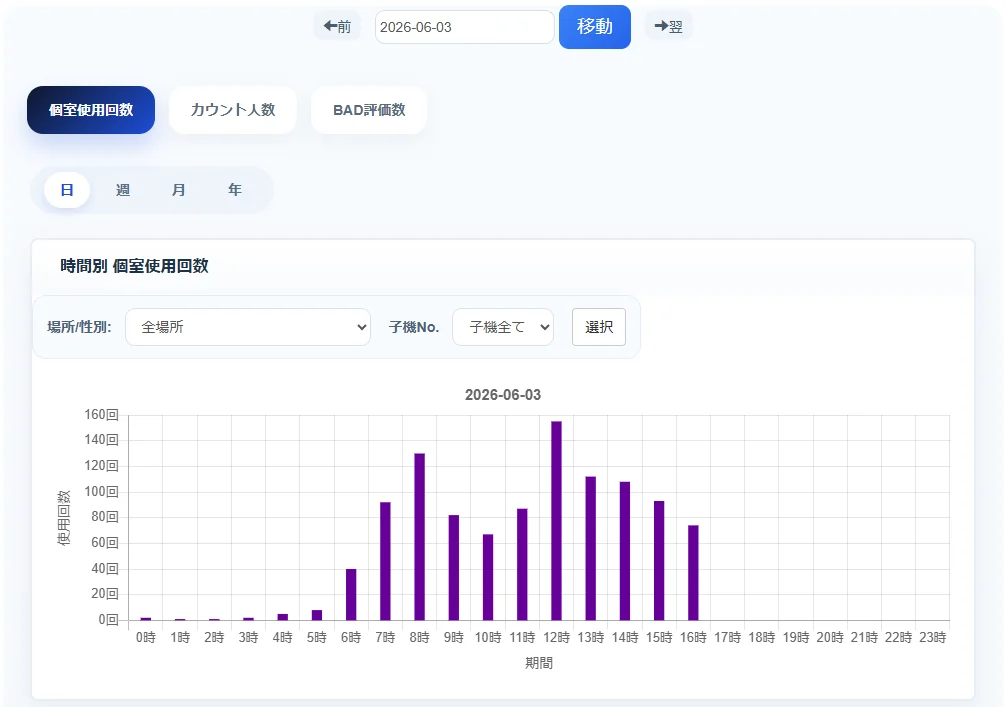Go to previous day with 前 arrow

point(337,26)
